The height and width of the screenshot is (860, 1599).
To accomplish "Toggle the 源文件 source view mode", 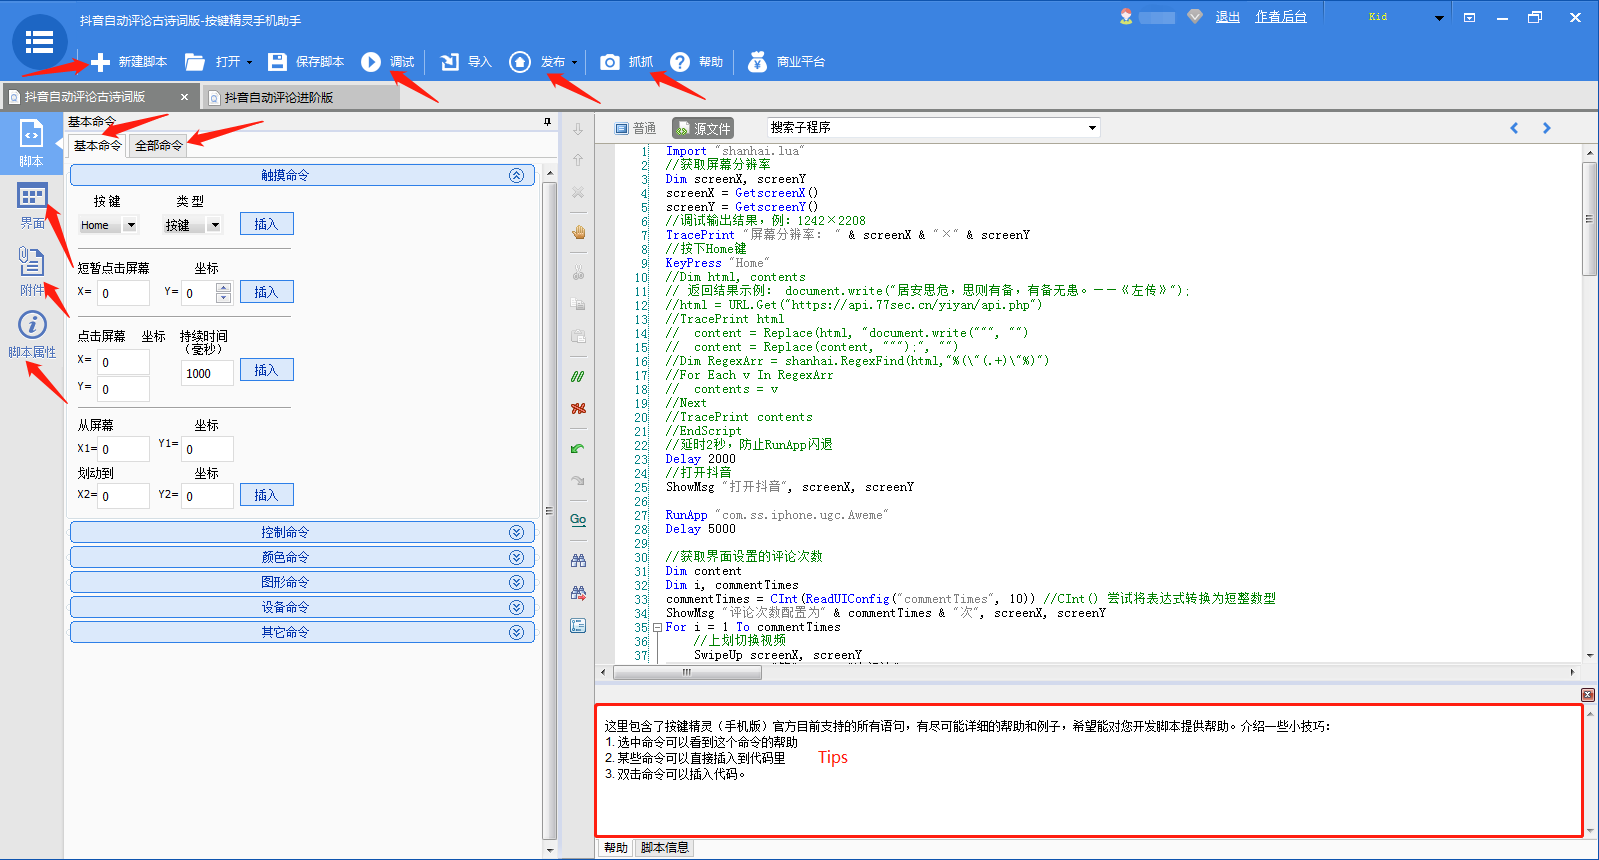I will 703,128.
